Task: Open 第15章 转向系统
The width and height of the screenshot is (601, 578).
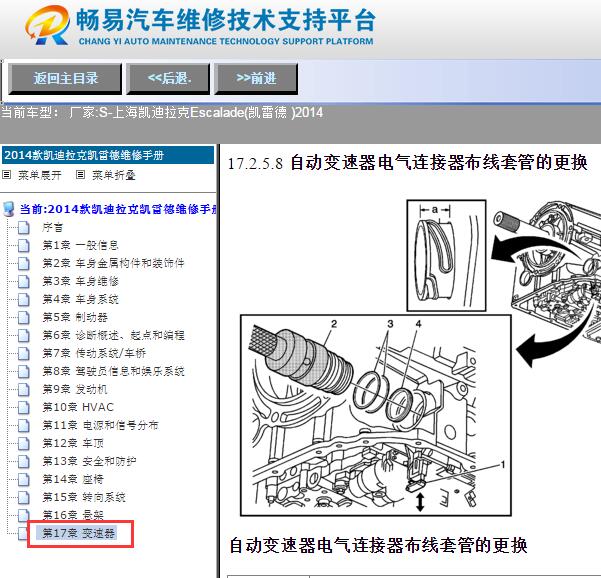Action: [x=84, y=497]
